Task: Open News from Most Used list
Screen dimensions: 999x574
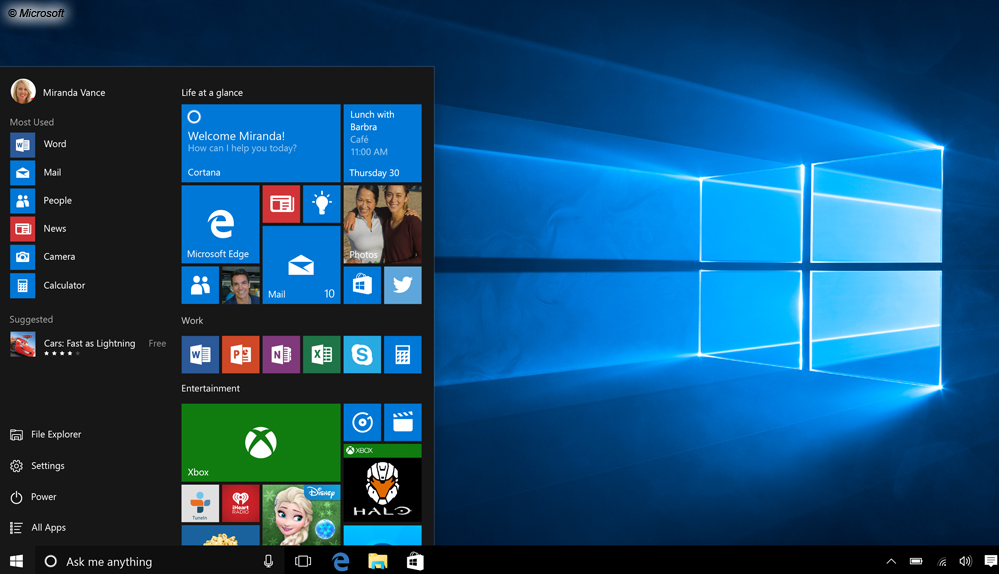Action: pyautogui.click(x=38, y=228)
